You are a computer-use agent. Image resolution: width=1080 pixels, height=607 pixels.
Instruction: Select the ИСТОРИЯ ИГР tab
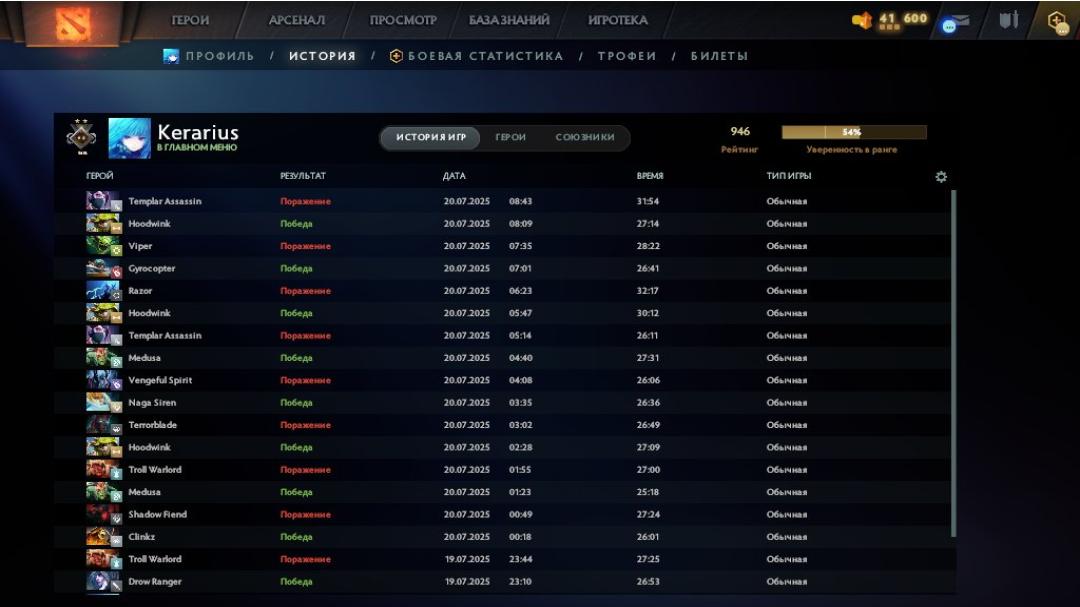coord(431,137)
